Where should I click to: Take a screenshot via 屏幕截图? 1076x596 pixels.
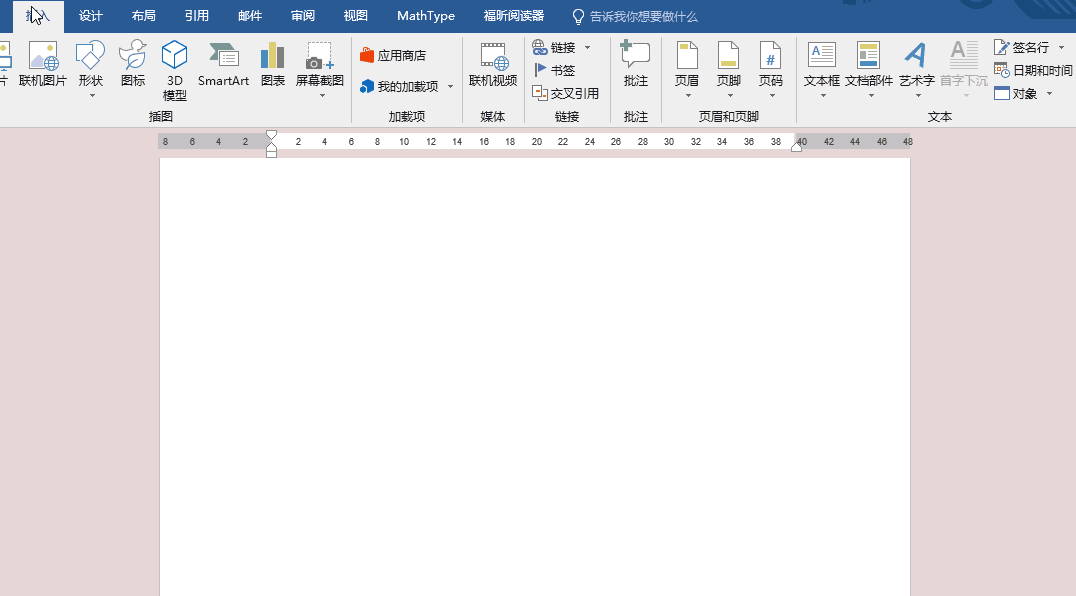(x=320, y=63)
